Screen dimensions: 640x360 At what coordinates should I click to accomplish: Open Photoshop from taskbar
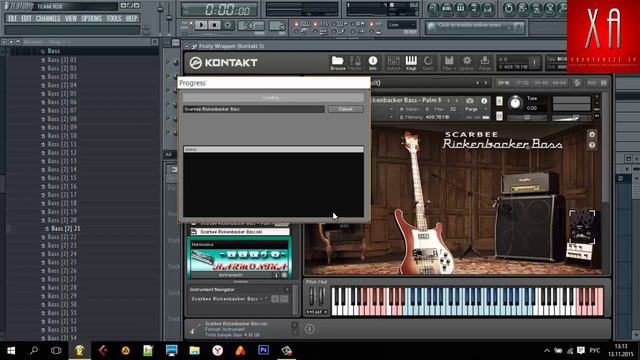coord(264,351)
